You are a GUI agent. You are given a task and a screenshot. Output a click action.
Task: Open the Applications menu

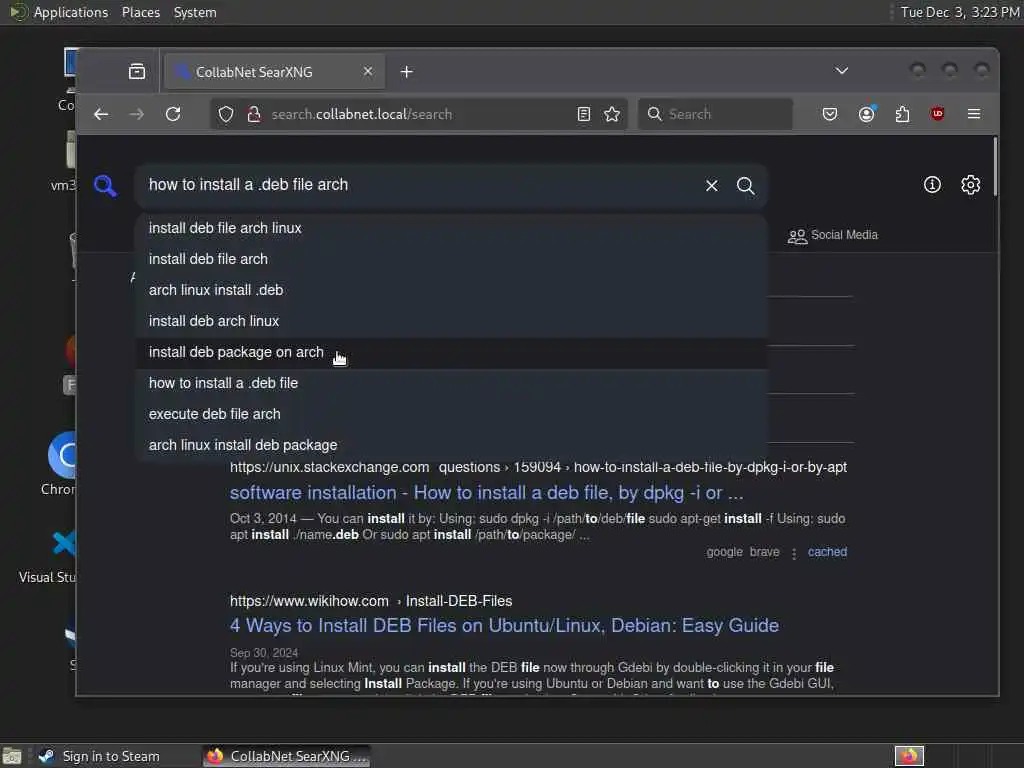click(71, 12)
